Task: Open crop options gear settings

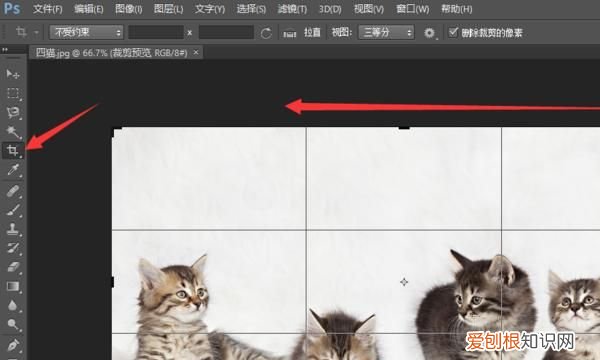Action: (429, 33)
